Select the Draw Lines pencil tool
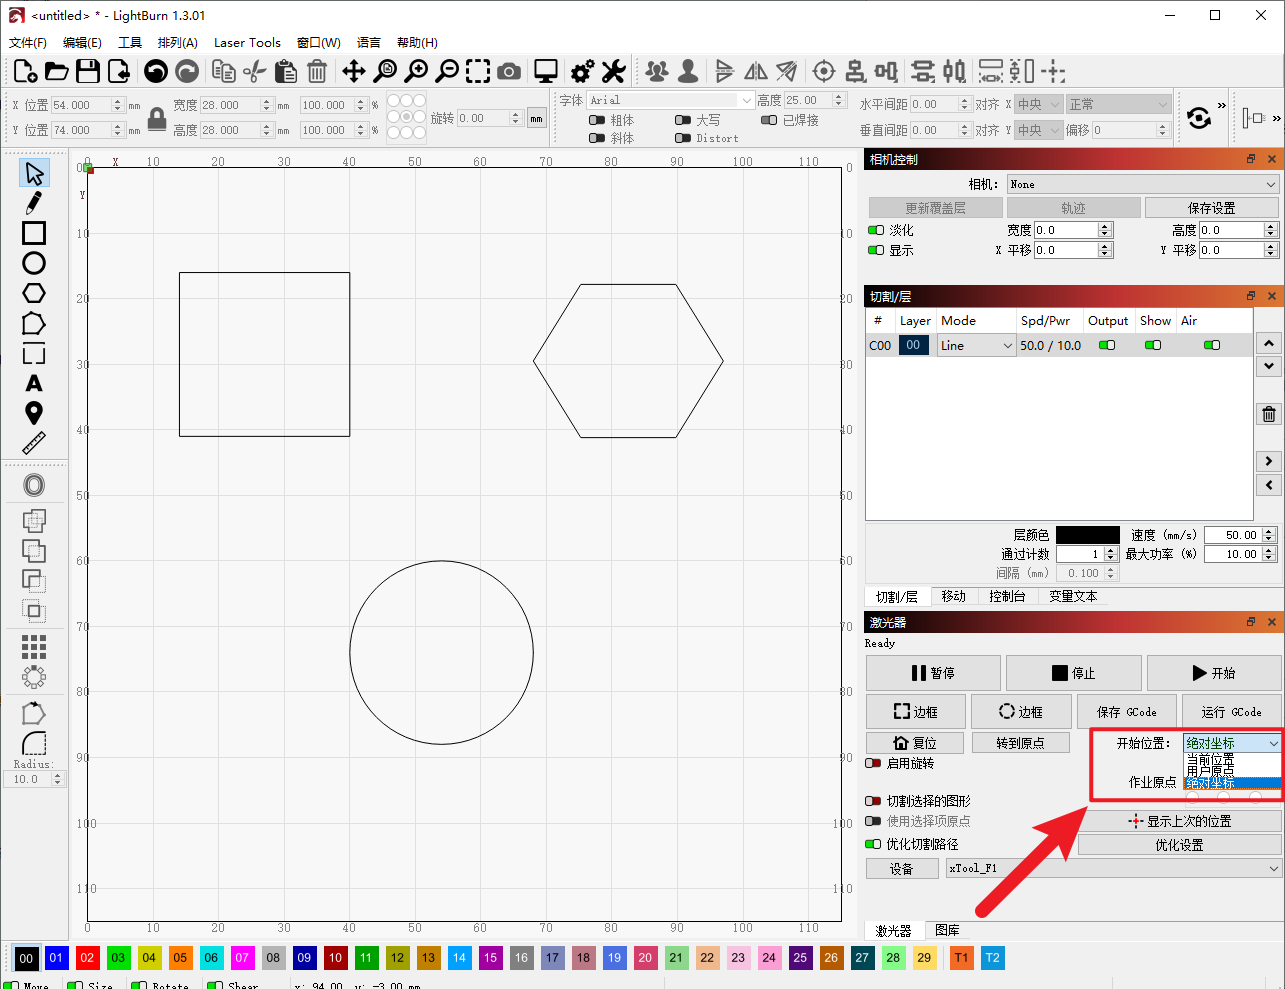The height and width of the screenshot is (989, 1285). coord(33,203)
